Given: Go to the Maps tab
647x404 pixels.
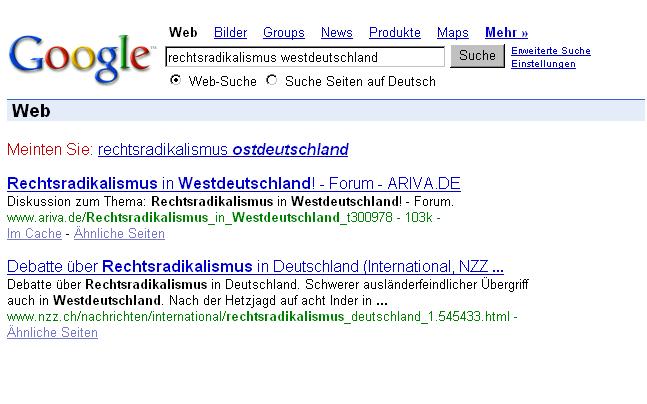Looking at the screenshot, I should point(453,33).
